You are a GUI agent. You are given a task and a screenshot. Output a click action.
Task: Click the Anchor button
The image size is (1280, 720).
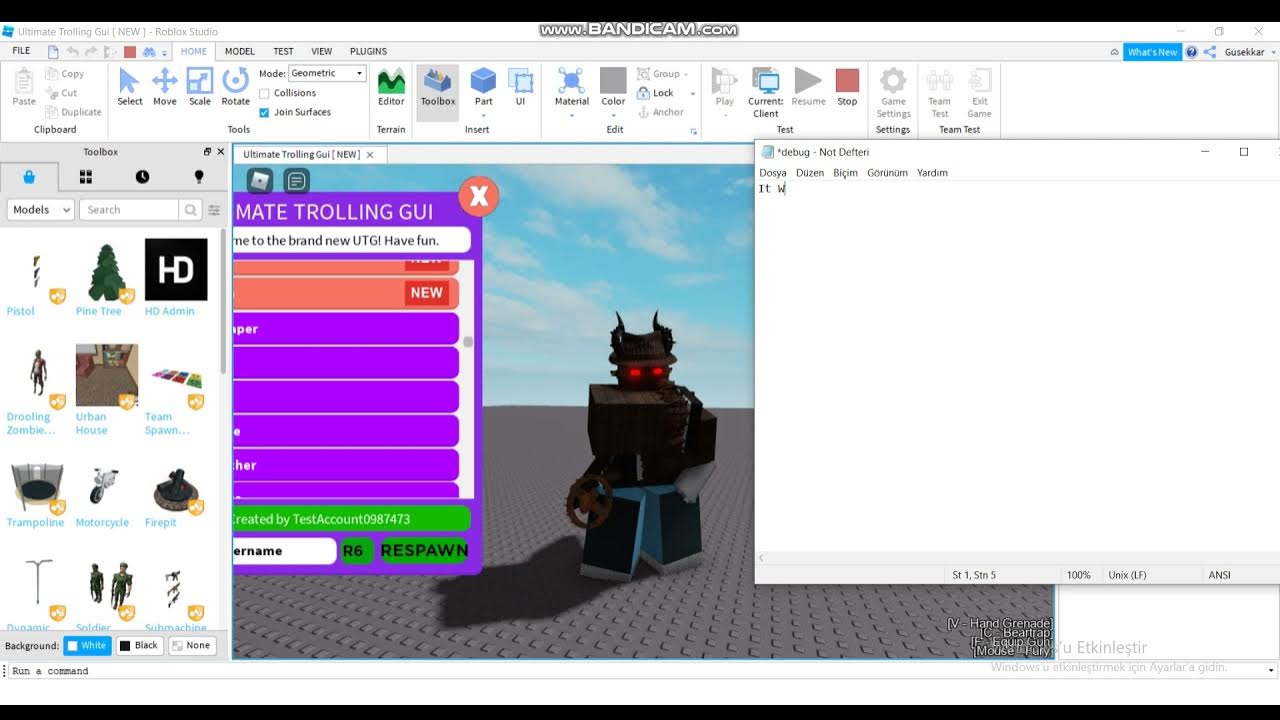point(660,112)
